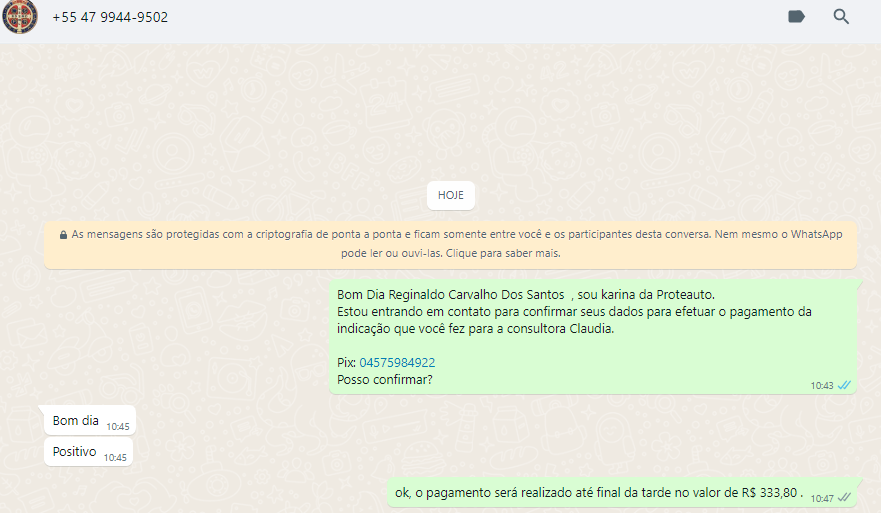Click read-receipt check marks on 10:43 message
The width and height of the screenshot is (881, 513).
click(844, 385)
